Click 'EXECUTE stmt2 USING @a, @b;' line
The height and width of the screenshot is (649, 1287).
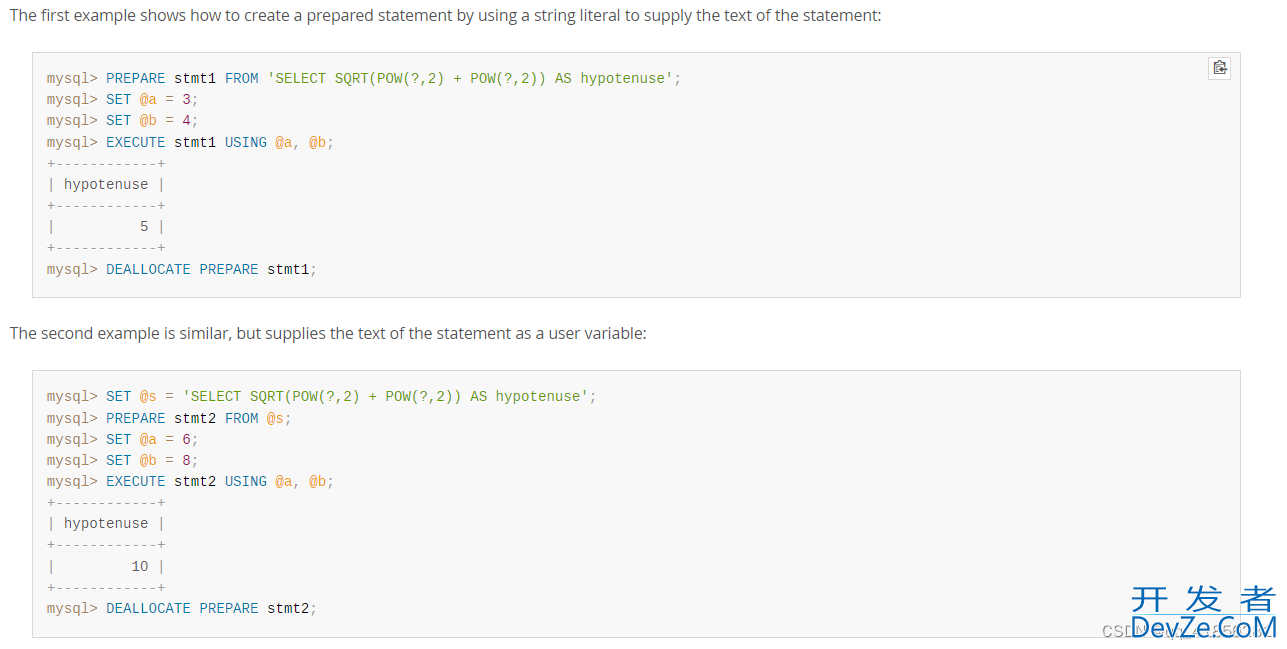(x=190, y=481)
